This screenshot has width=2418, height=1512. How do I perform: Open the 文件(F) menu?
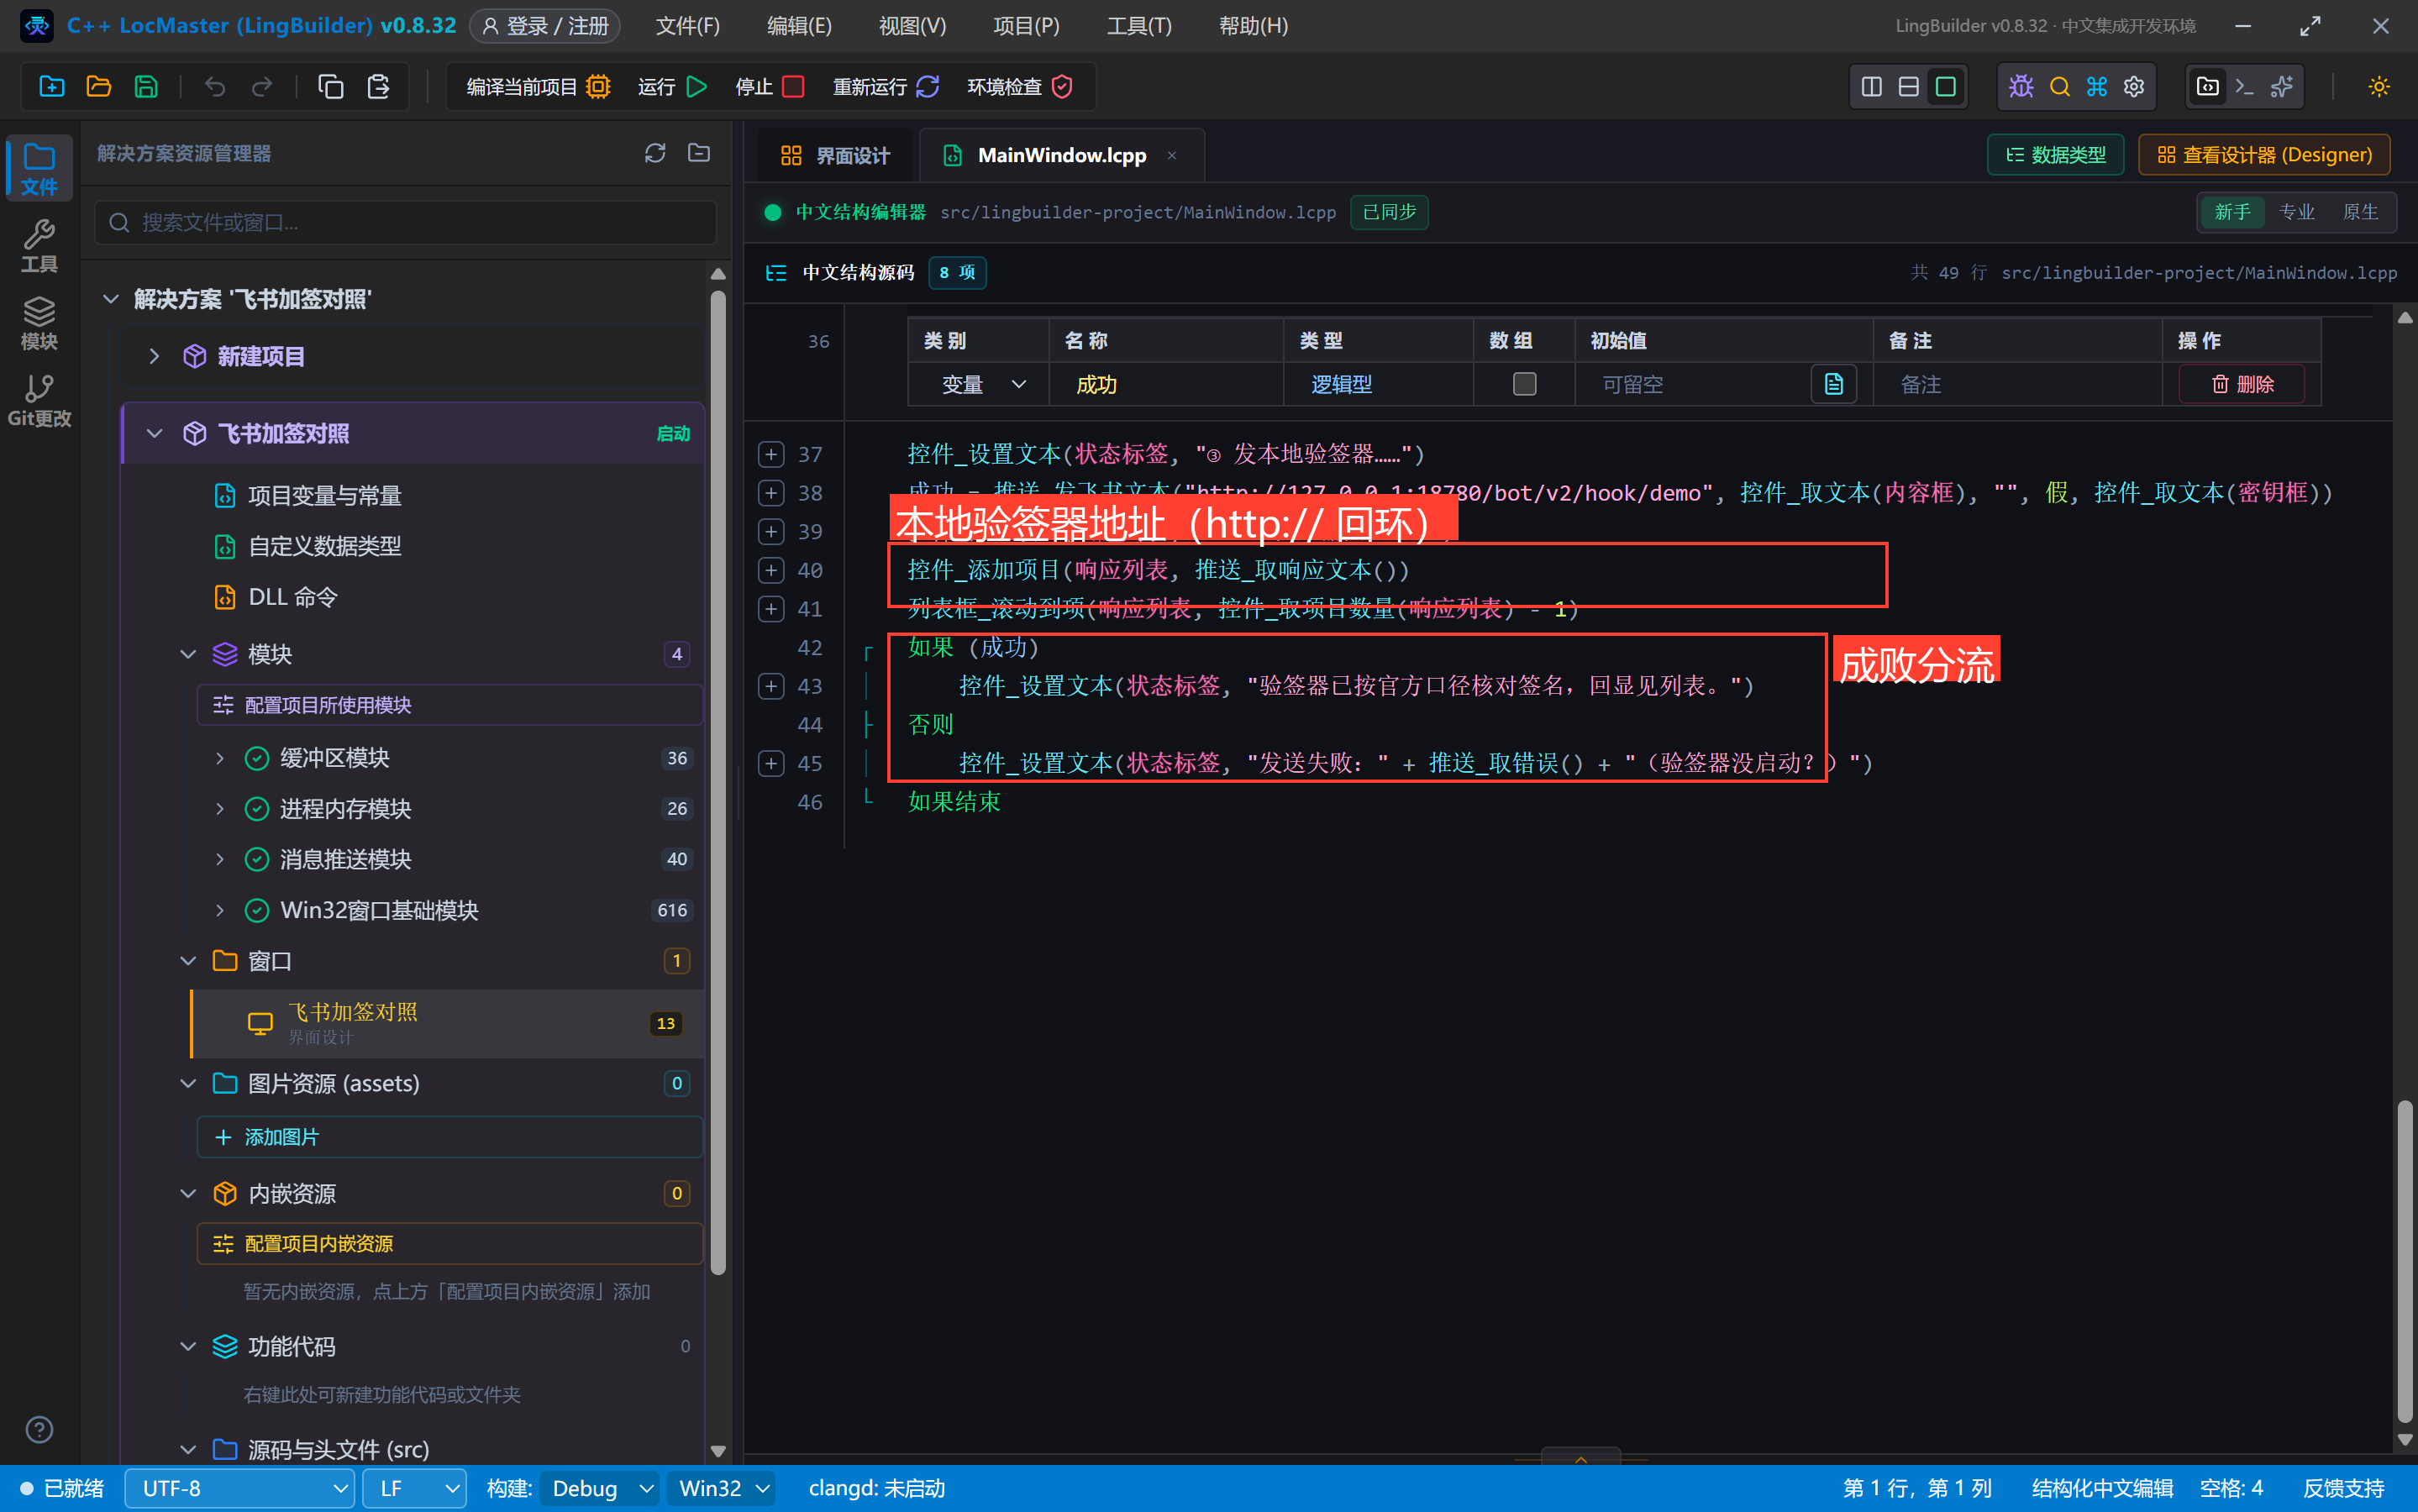(x=687, y=26)
